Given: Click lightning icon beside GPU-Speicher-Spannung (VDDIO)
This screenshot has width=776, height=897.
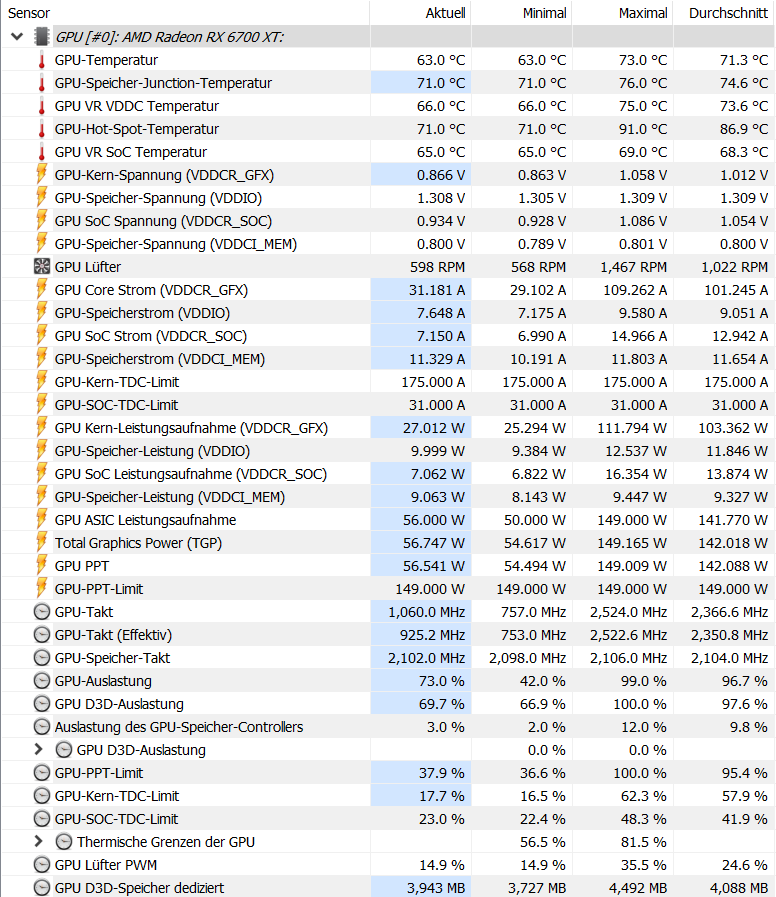Looking at the screenshot, I should pos(41,197).
